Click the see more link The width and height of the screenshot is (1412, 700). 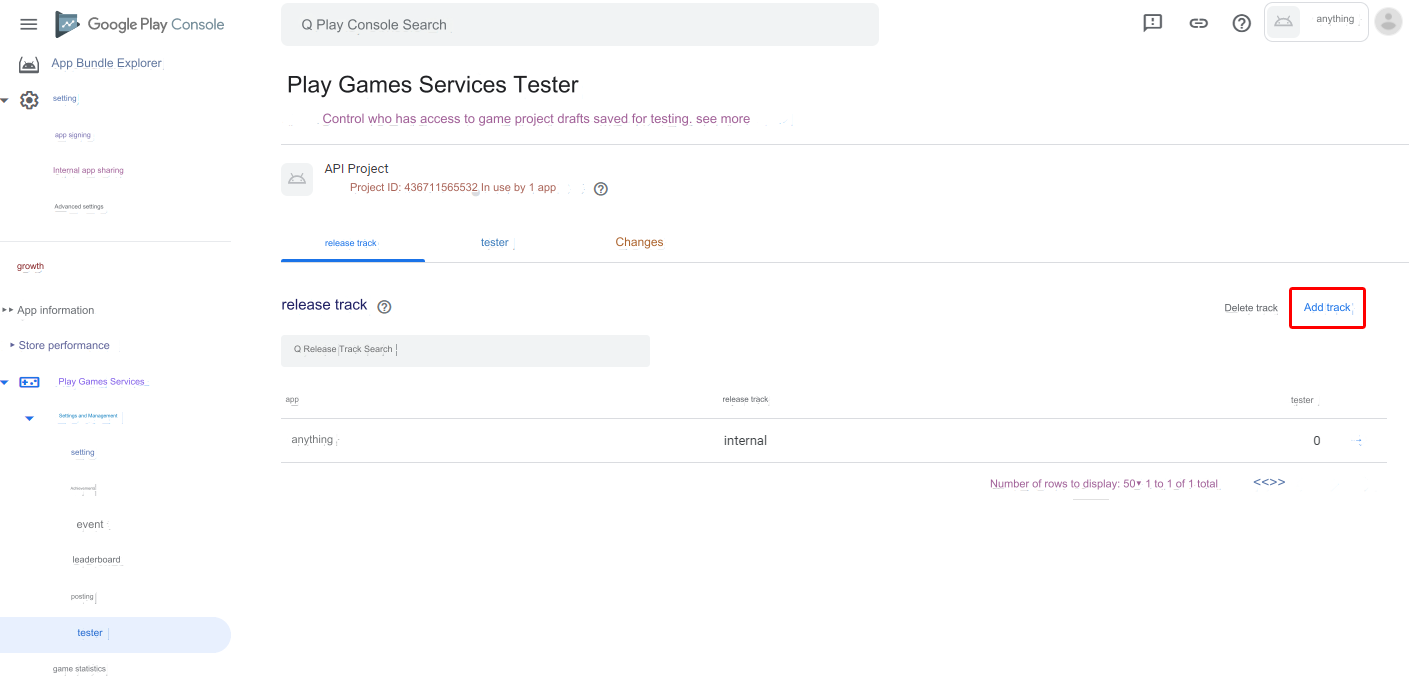click(x=723, y=119)
